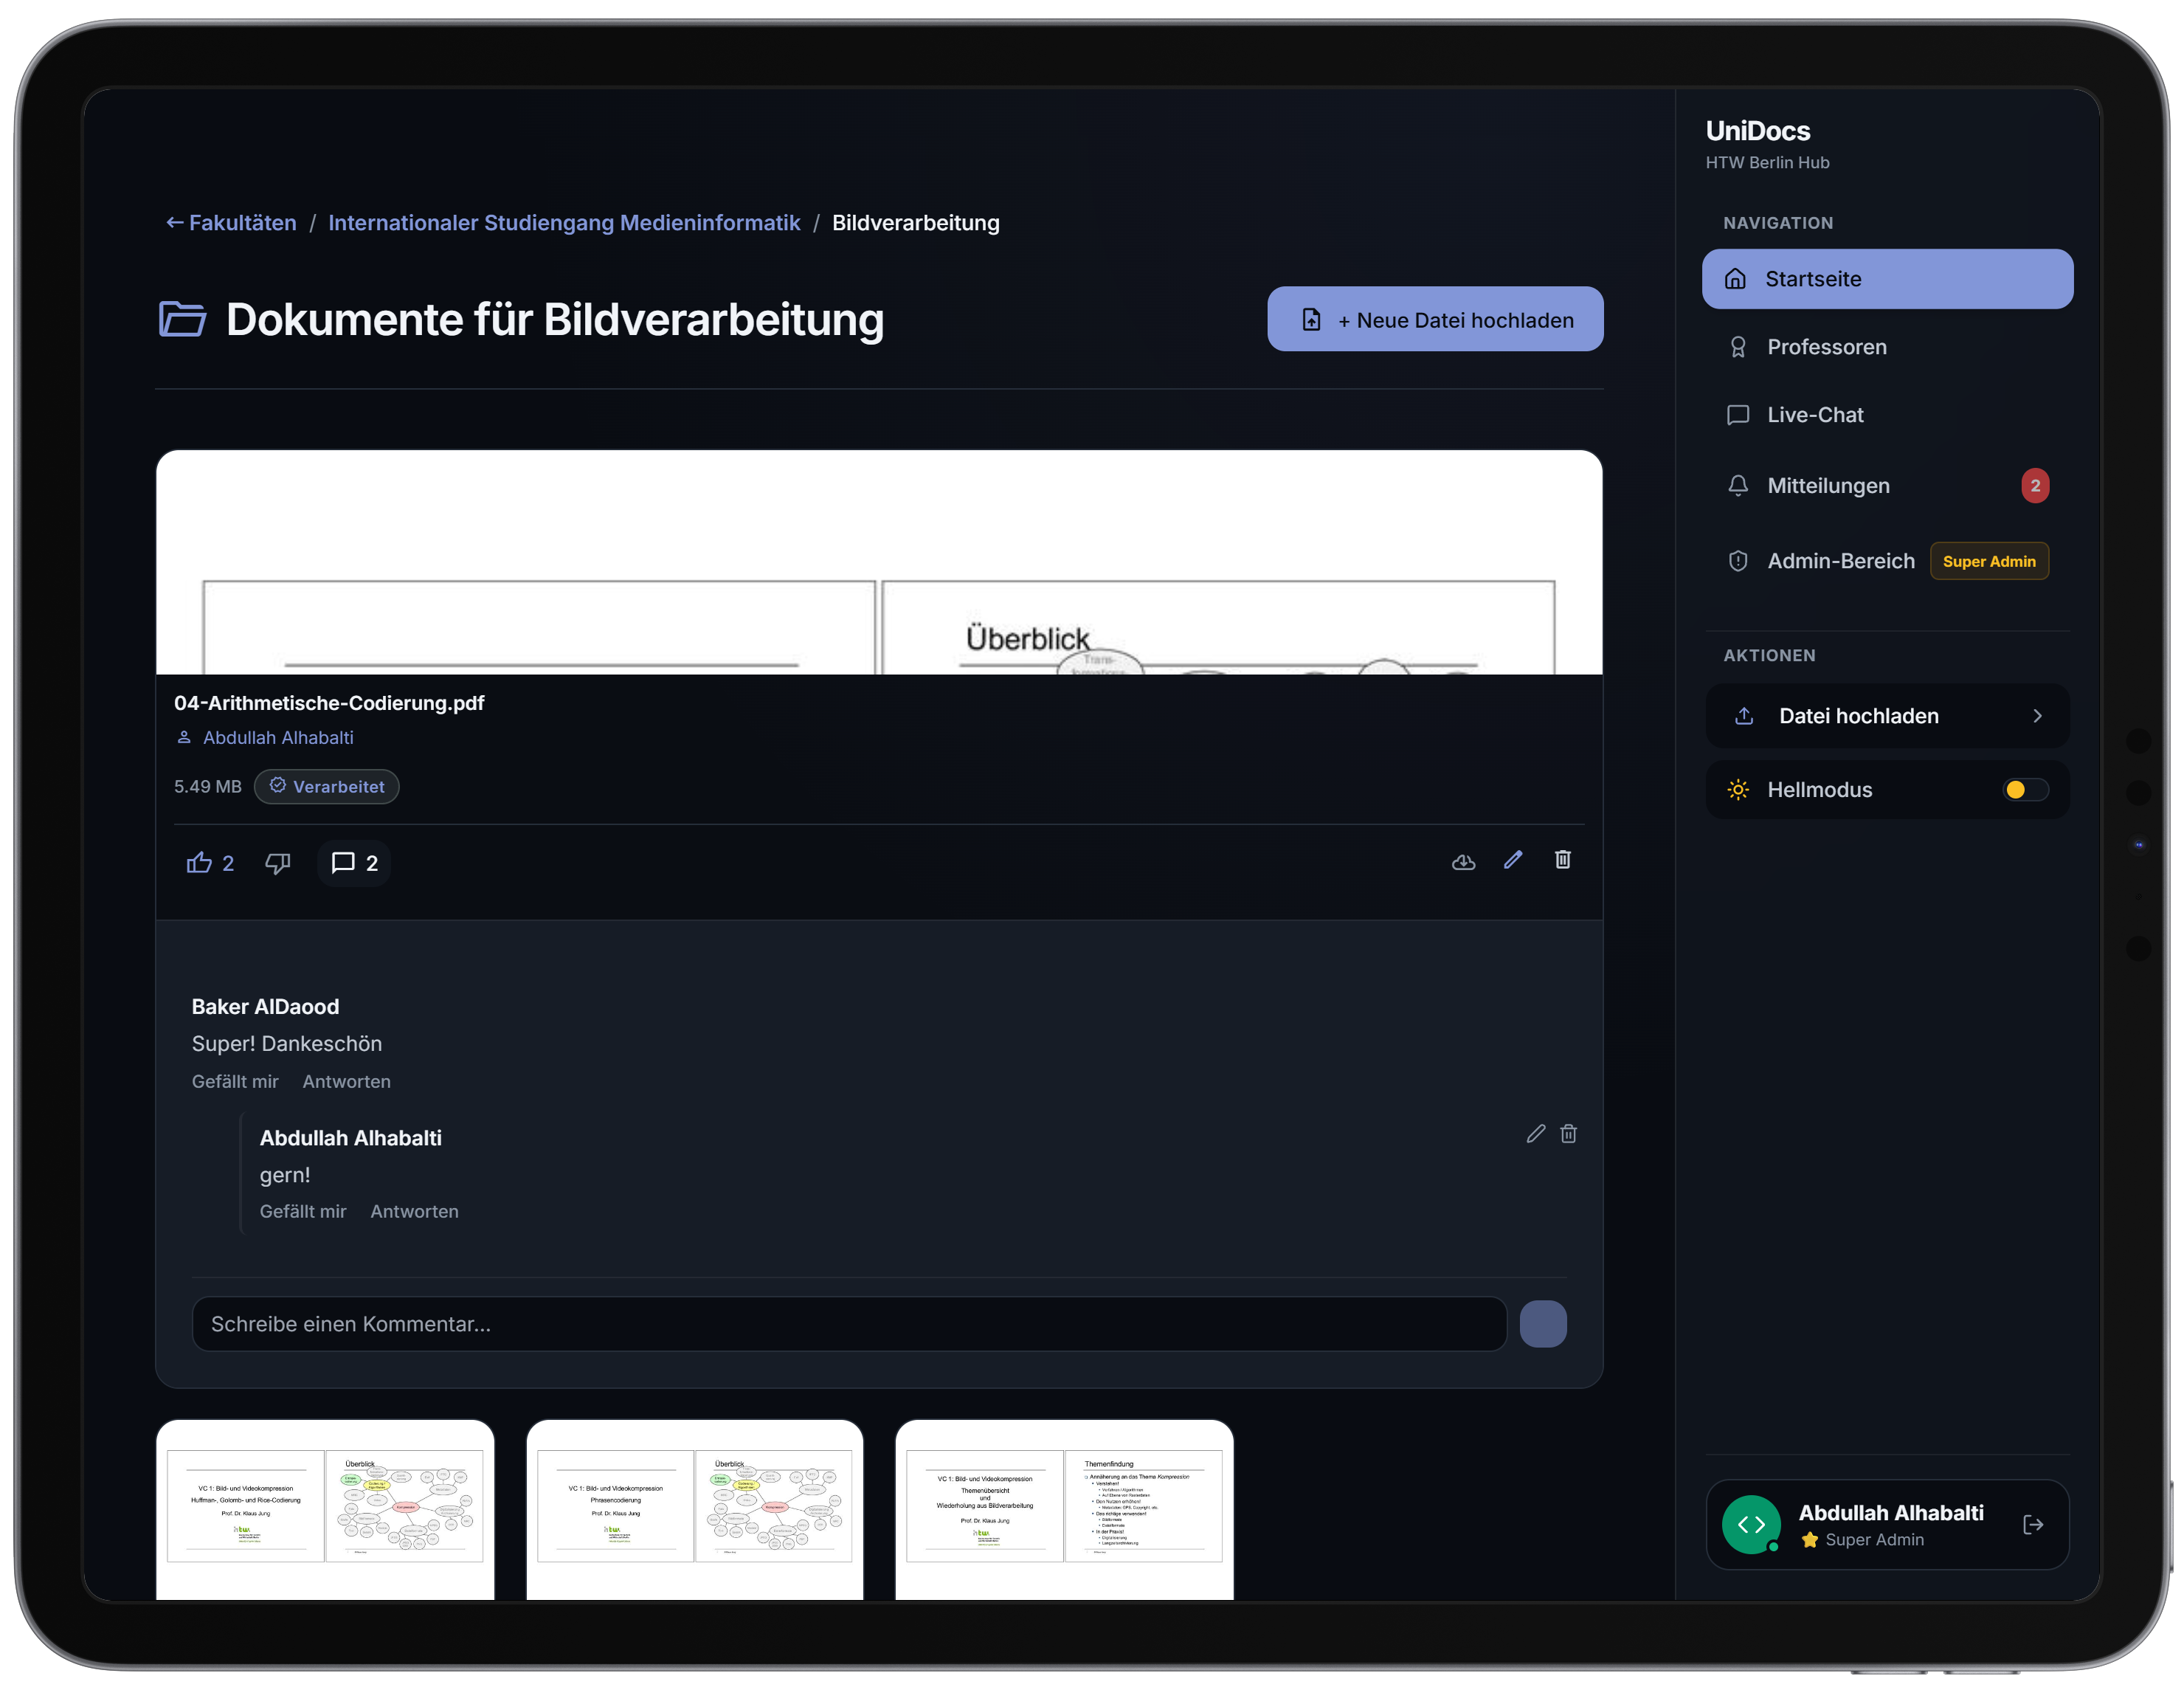Click the large Überblick document preview
2184x1690 pixels.
tap(879, 562)
